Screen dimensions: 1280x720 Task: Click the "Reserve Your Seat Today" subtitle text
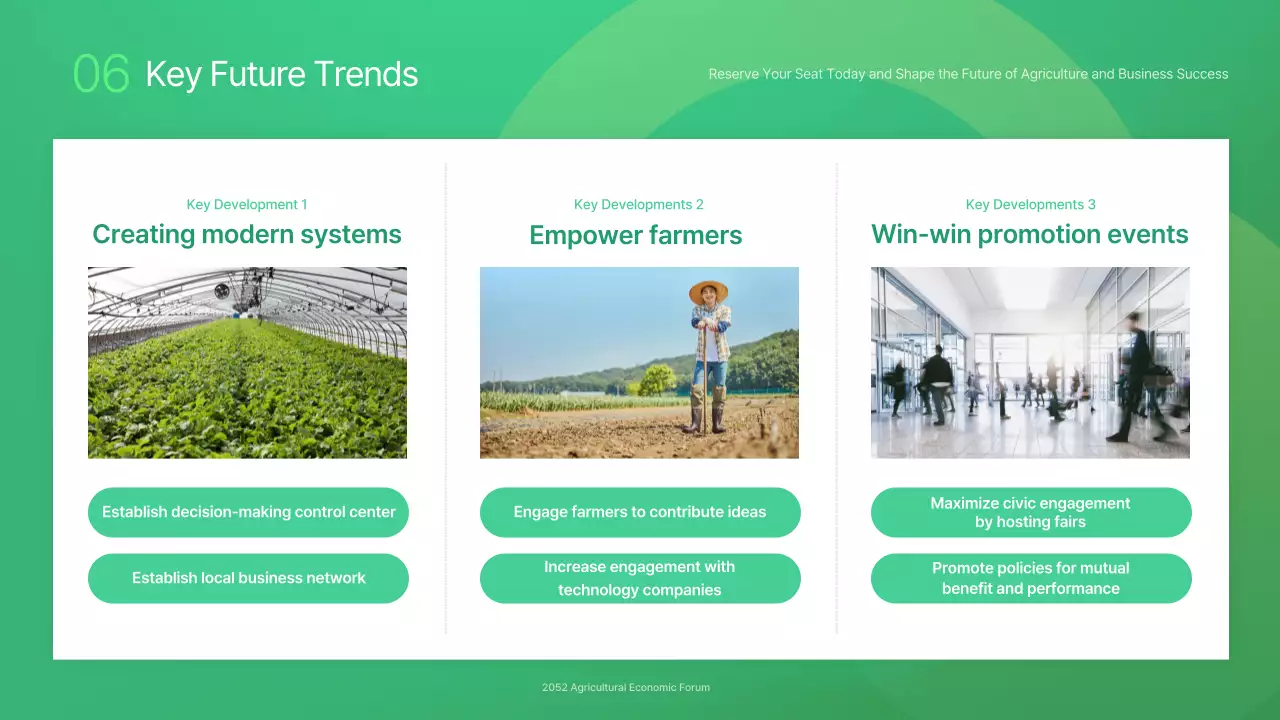(968, 73)
